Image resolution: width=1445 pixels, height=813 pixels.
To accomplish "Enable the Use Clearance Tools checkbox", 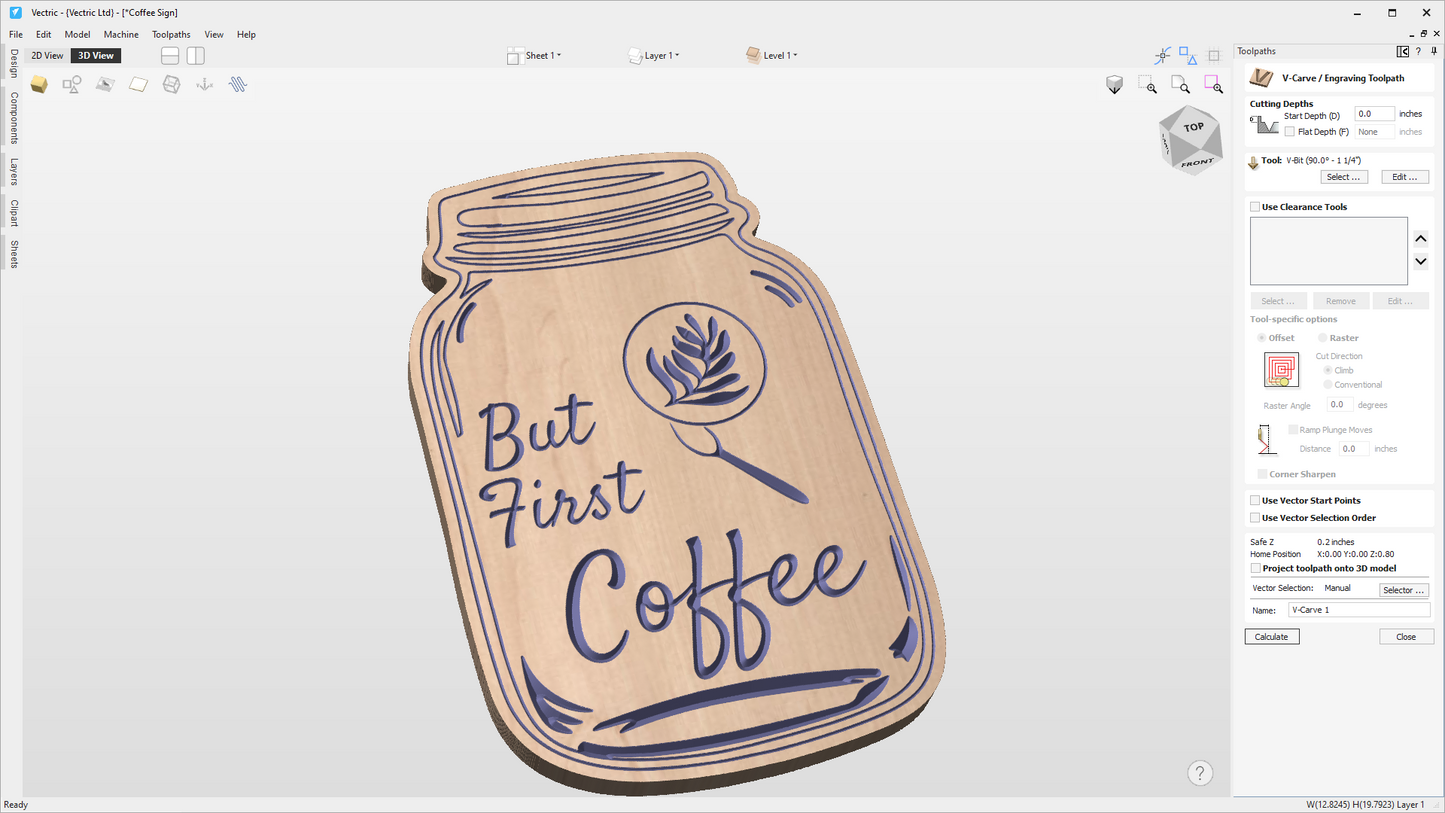I will 1255,206.
